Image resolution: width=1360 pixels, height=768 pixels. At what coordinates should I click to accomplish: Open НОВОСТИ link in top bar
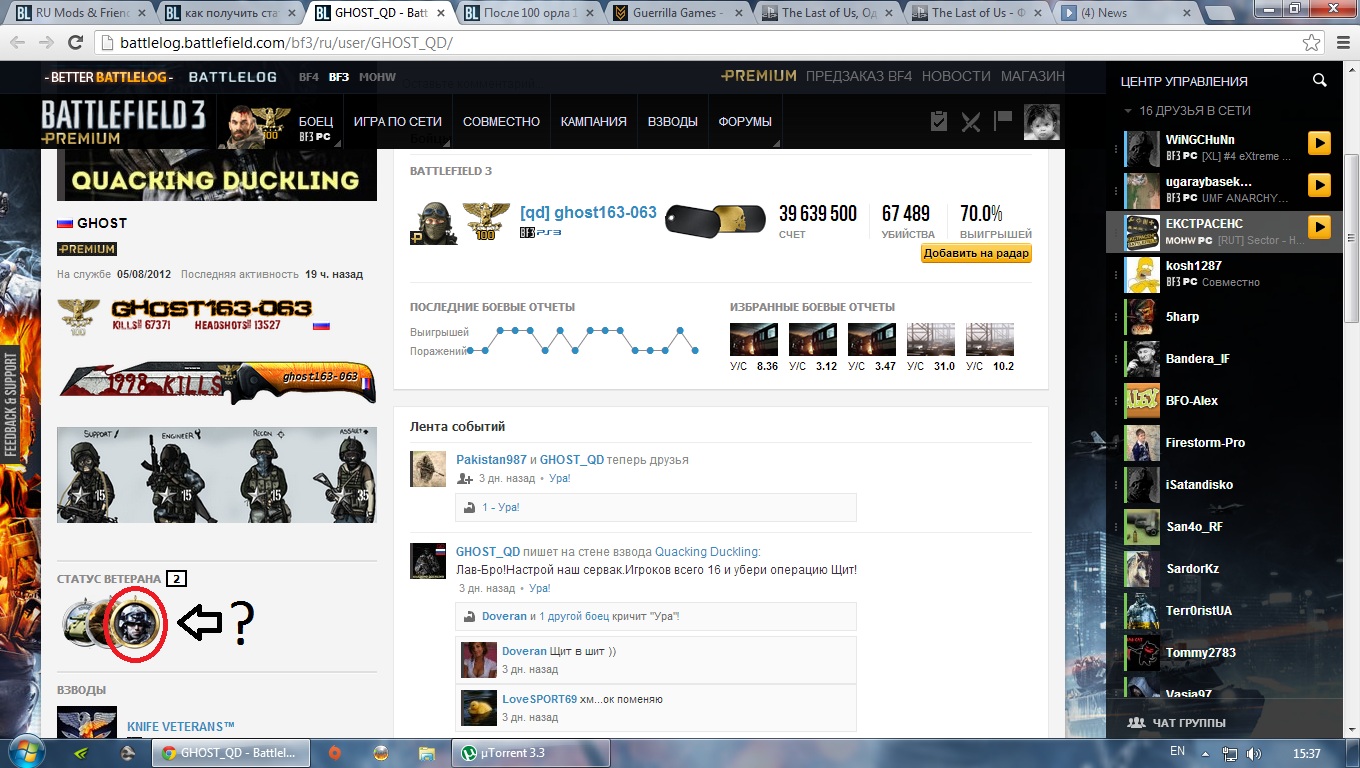(957, 76)
